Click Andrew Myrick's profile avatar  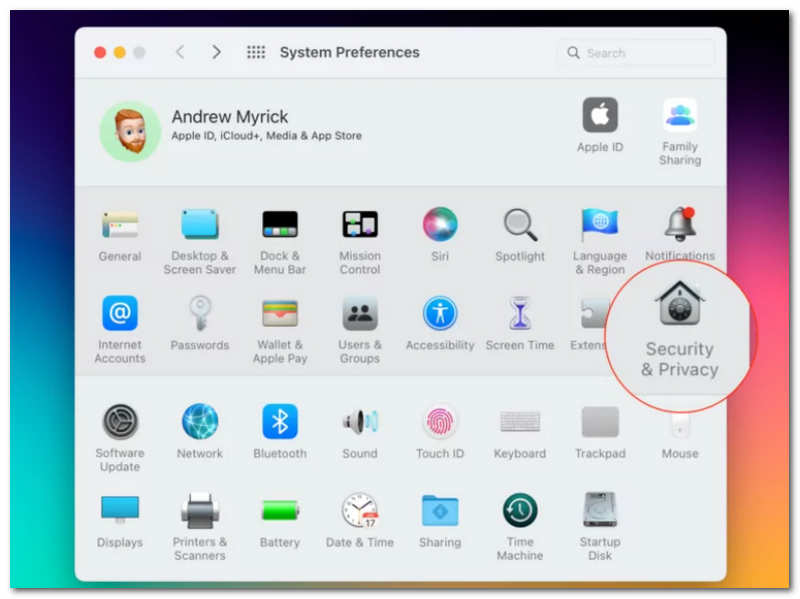click(130, 131)
